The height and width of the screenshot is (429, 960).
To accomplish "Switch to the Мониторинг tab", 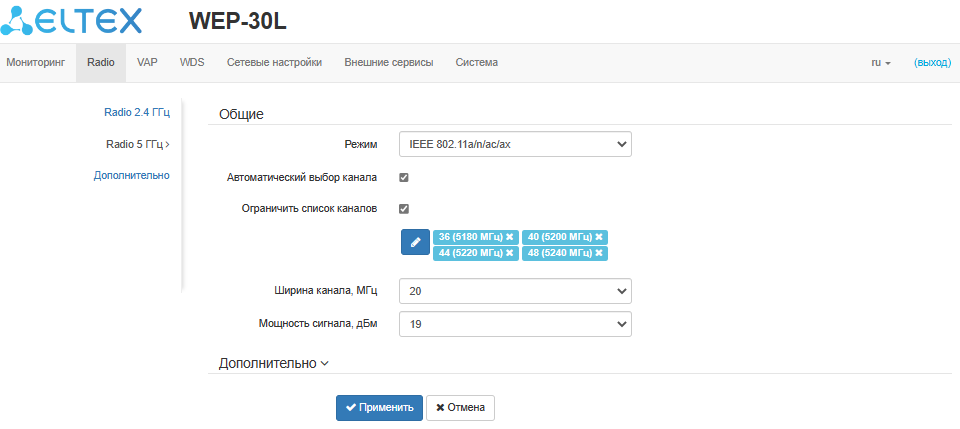I will pyautogui.click(x=35, y=62).
